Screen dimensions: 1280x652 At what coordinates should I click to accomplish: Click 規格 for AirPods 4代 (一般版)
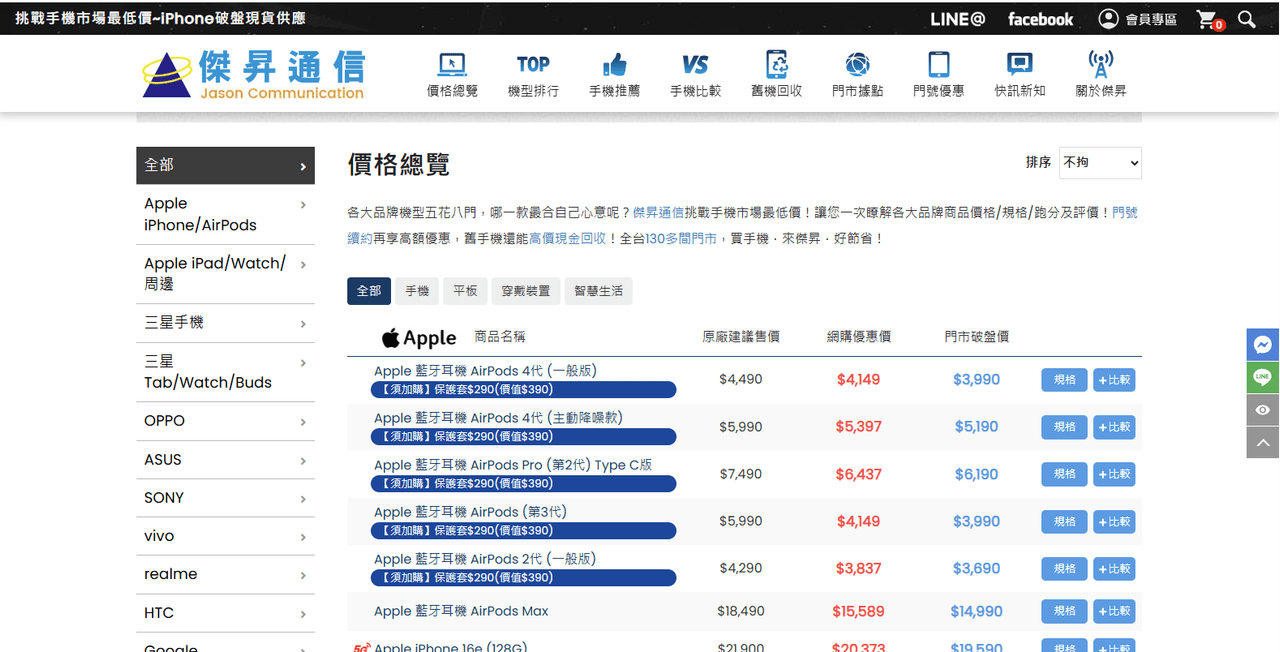(x=1064, y=380)
